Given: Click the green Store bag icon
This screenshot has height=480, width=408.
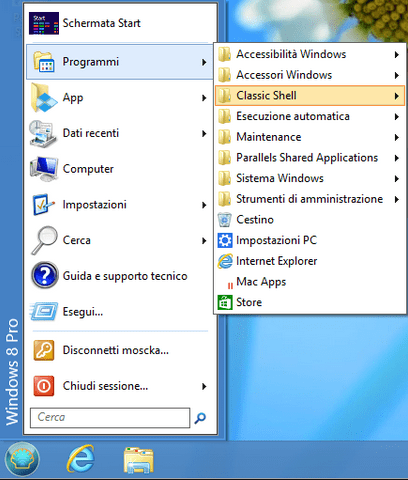Looking at the screenshot, I should (x=225, y=302).
